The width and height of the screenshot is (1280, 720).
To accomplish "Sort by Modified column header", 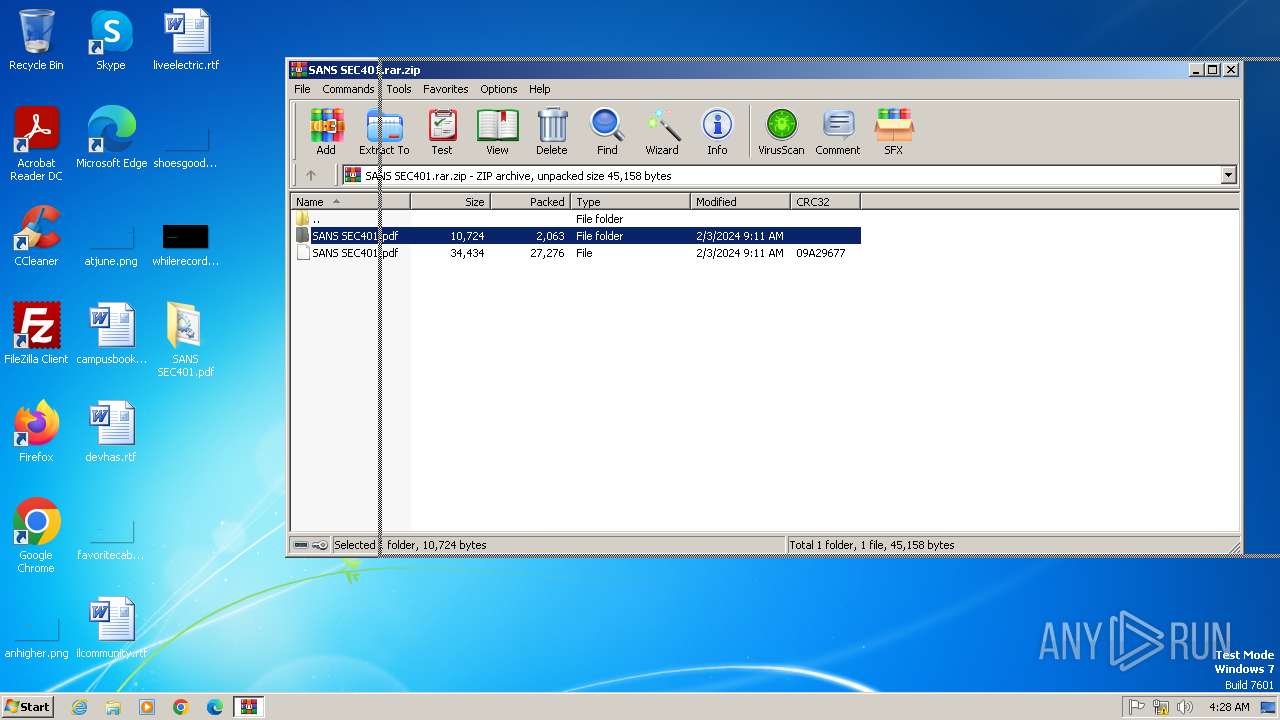I will pos(740,202).
